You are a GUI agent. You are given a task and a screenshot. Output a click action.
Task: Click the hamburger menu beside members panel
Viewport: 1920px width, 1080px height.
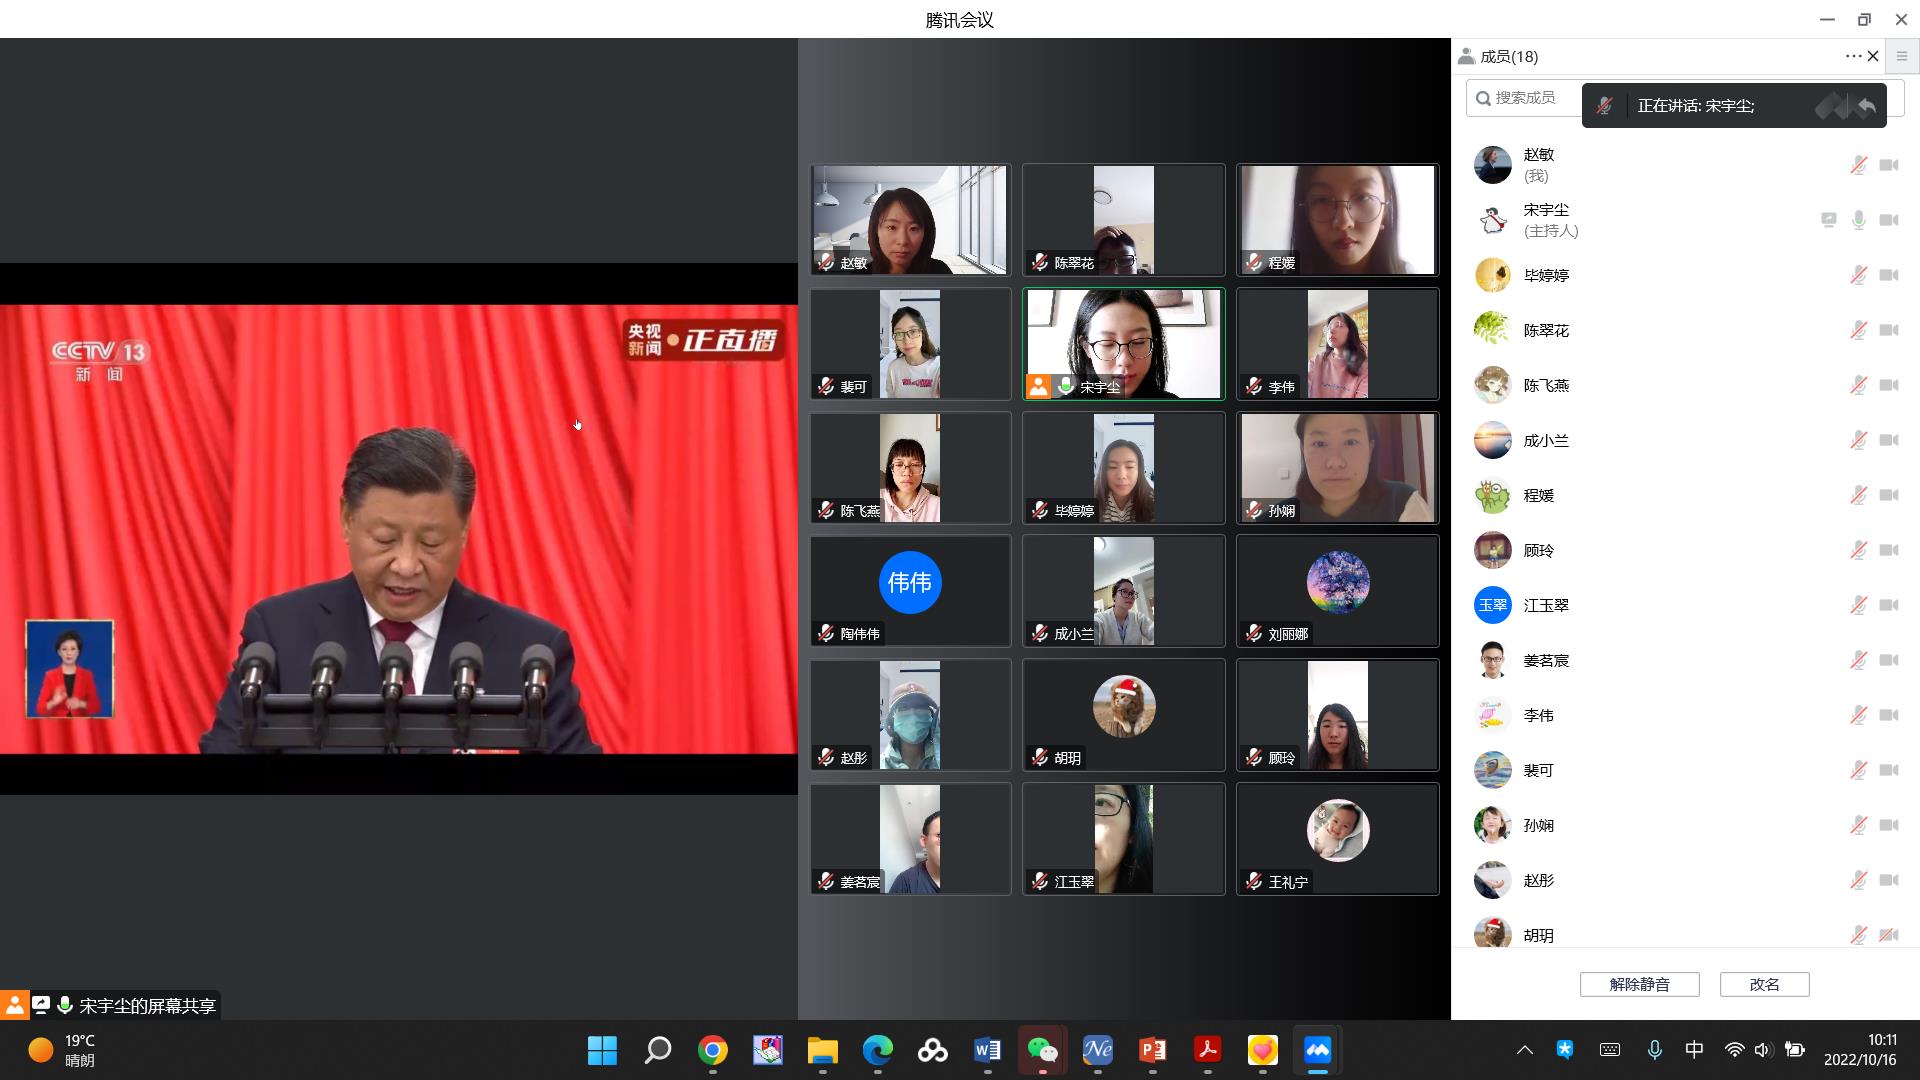[1902, 56]
